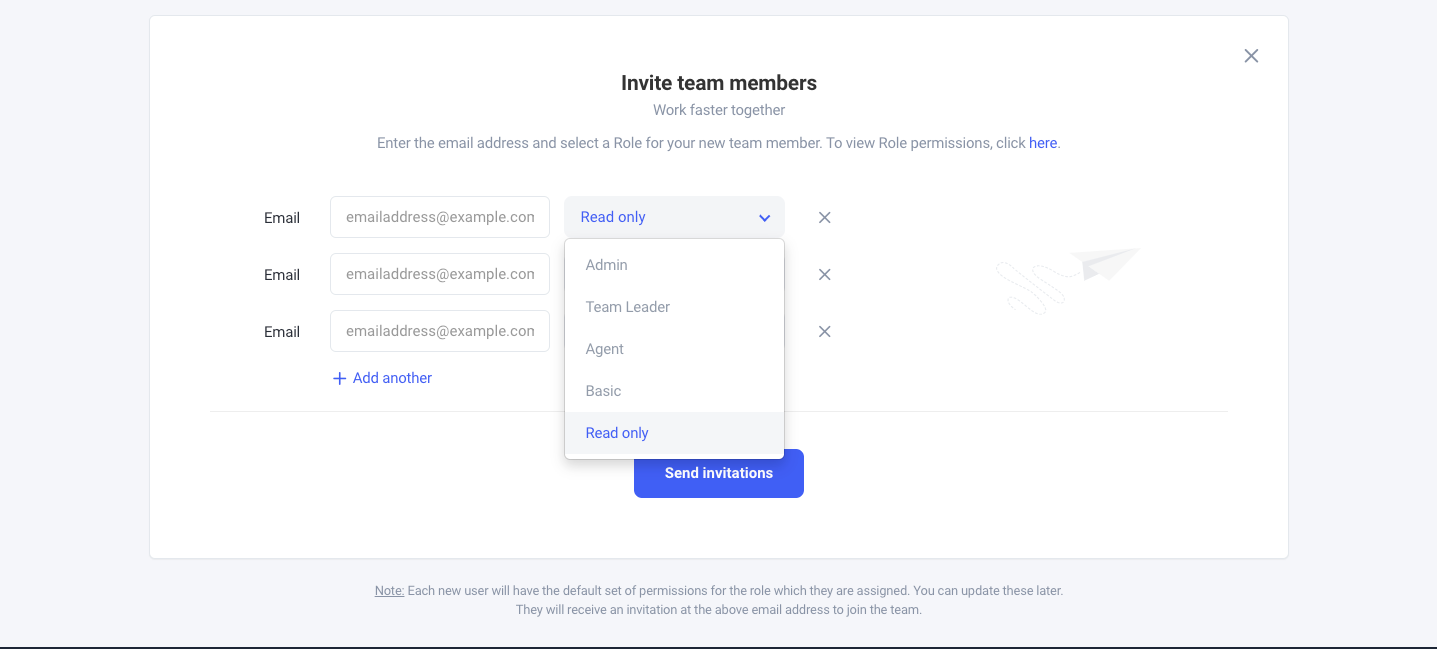Close the Invite team members dialog

point(1251,56)
